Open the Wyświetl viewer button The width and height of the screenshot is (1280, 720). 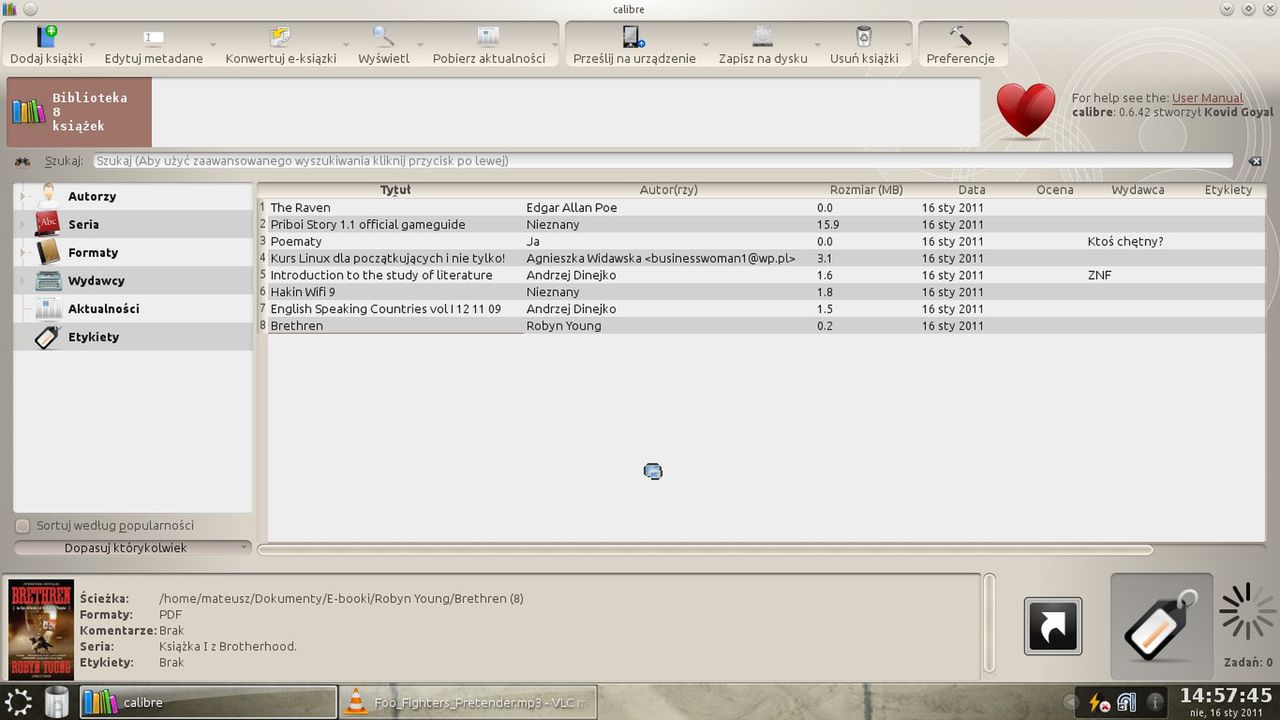(x=384, y=45)
